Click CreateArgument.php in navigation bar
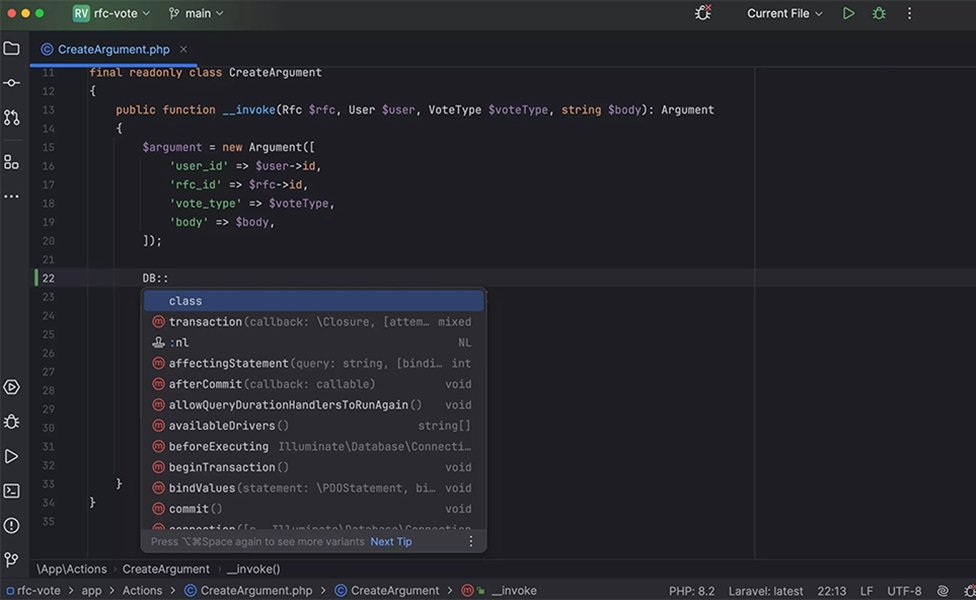Viewport: 976px width, 600px height. click(x=249, y=591)
